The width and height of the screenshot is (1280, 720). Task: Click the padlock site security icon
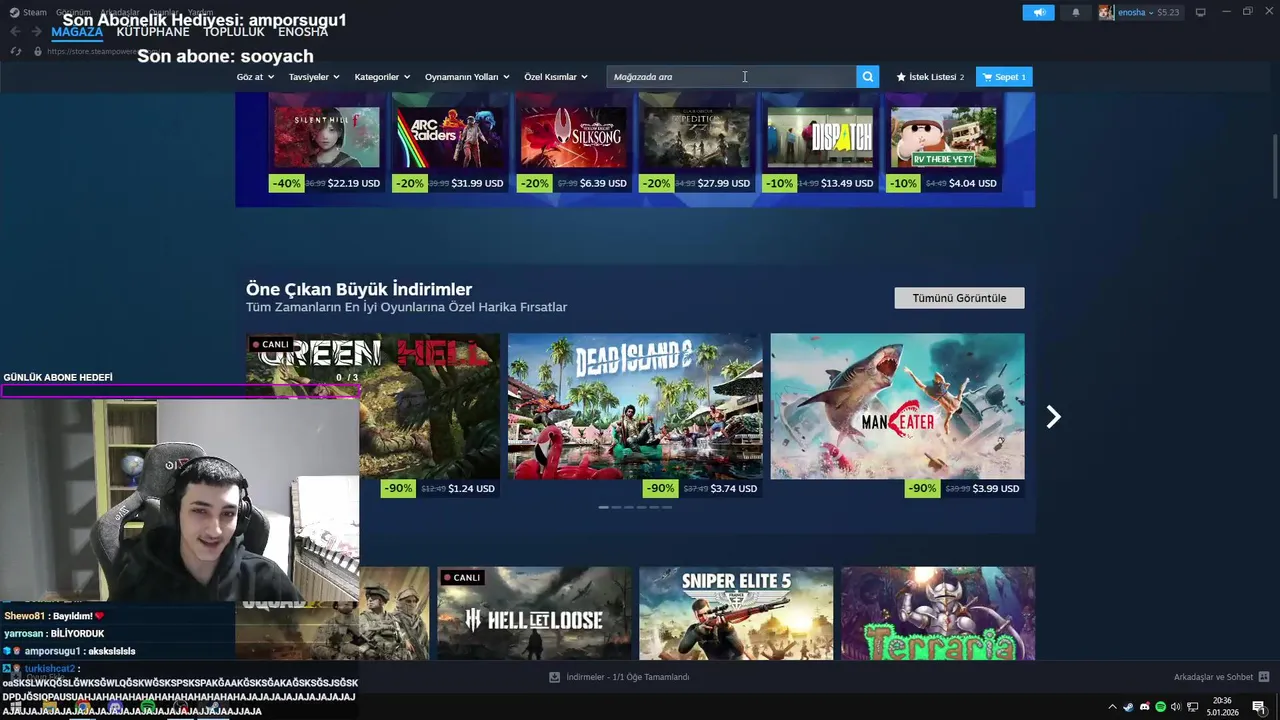click(38, 51)
